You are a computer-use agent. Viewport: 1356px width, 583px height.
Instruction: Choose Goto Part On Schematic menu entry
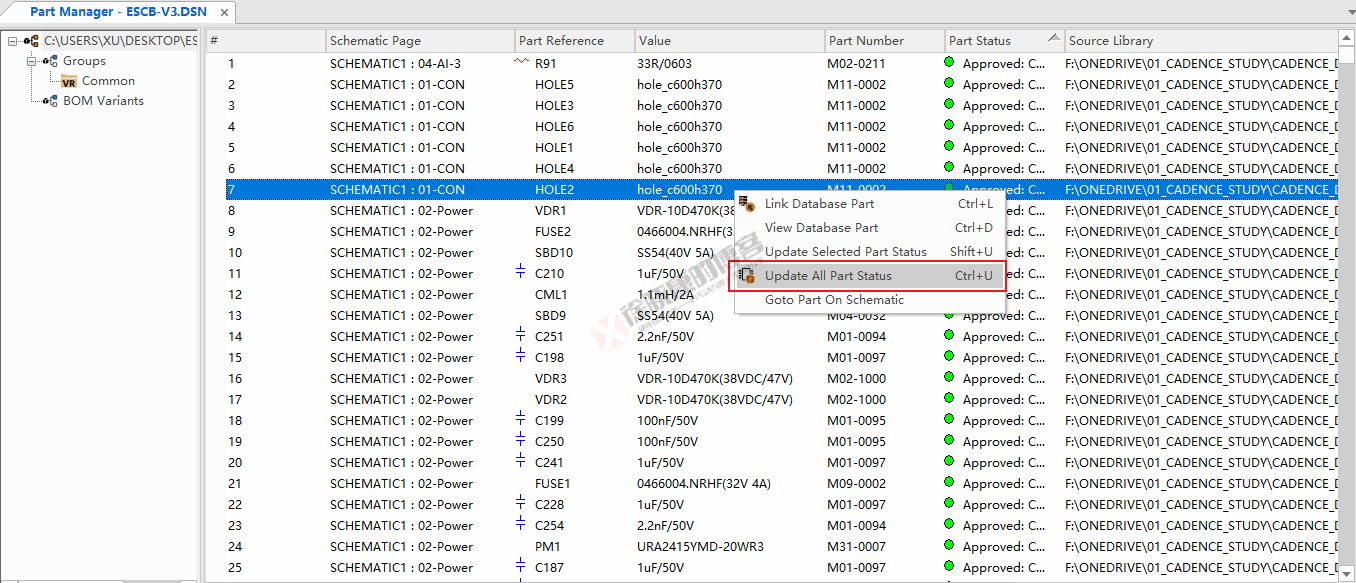pyautogui.click(x=834, y=300)
